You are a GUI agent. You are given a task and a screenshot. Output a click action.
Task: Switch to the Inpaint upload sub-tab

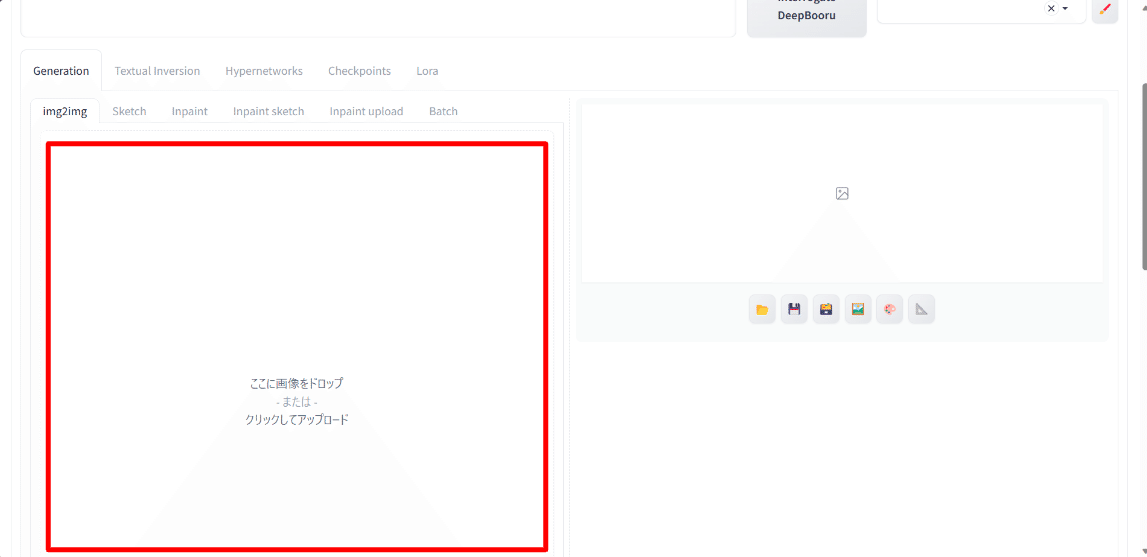coord(366,111)
